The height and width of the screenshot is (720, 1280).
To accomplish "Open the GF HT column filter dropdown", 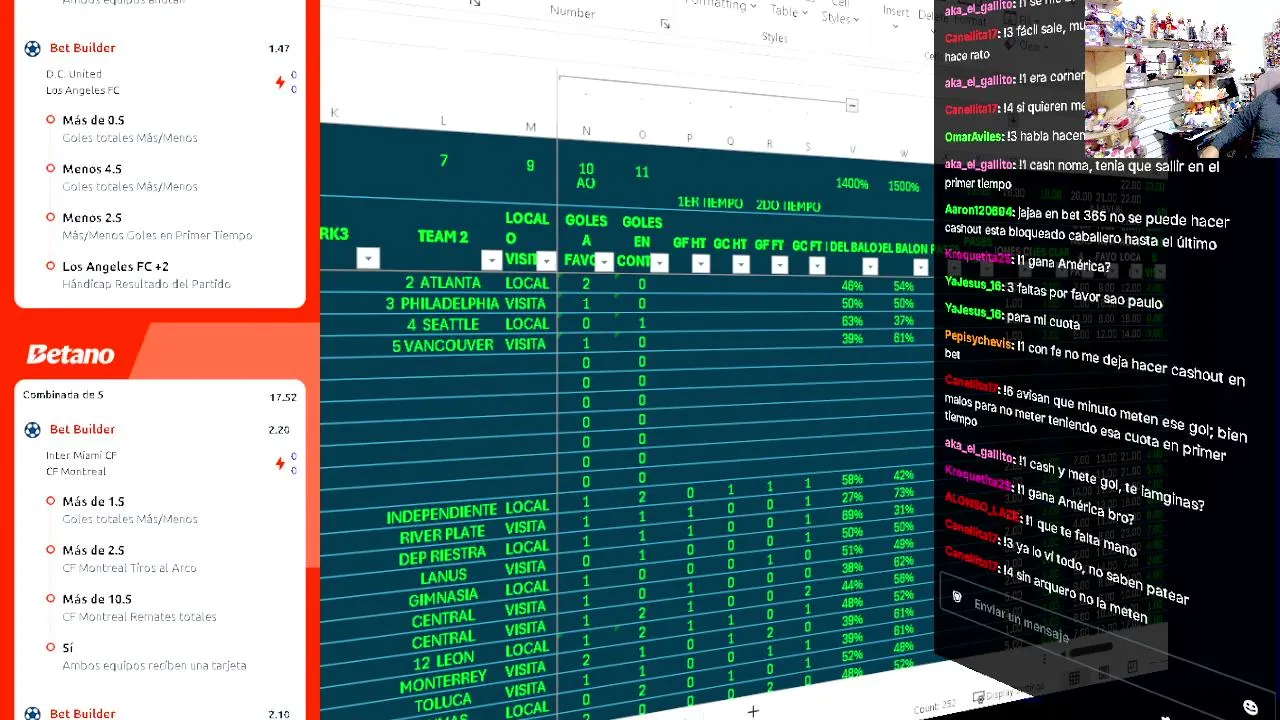I will tap(700, 264).
